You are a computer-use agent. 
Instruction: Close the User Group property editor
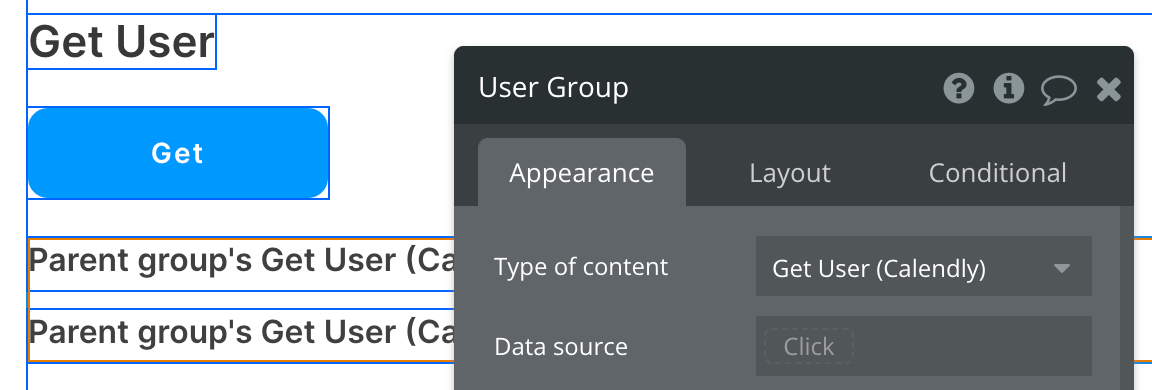coord(1108,90)
